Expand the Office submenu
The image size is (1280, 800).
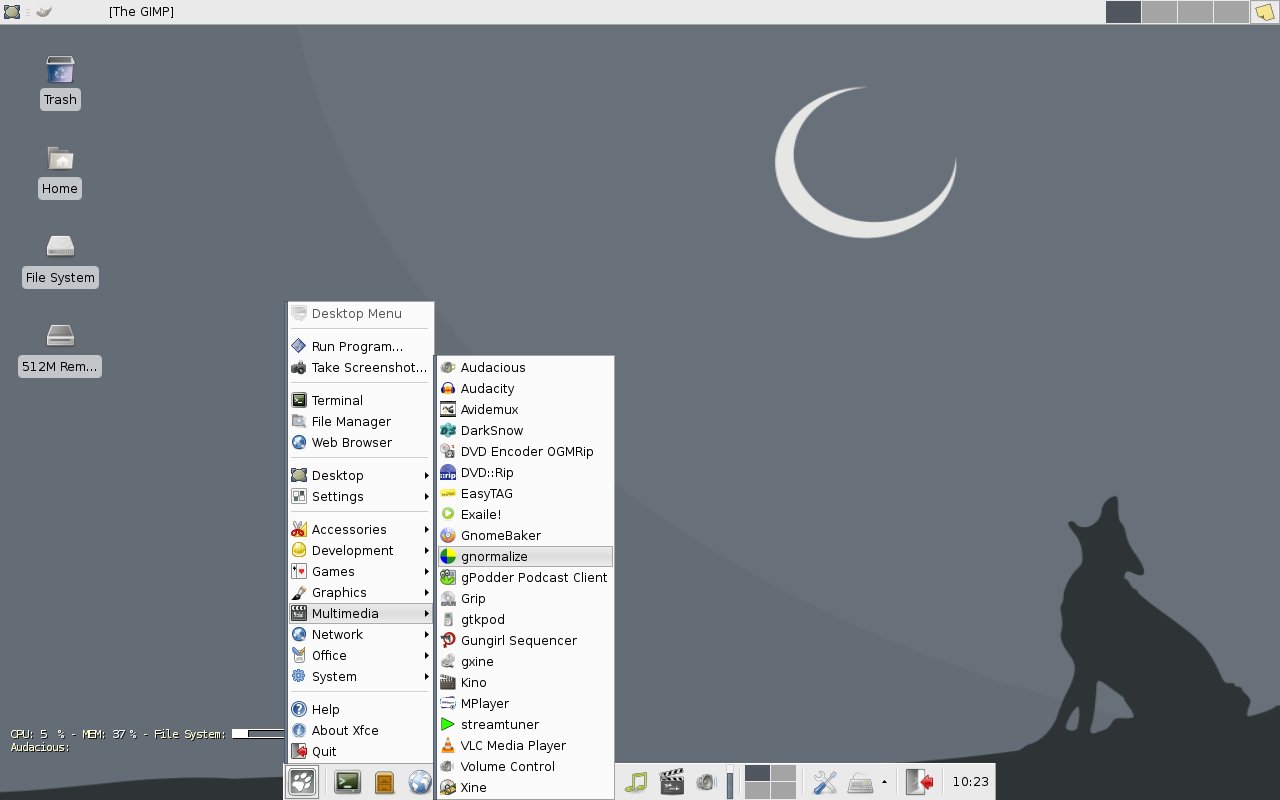tap(361, 655)
